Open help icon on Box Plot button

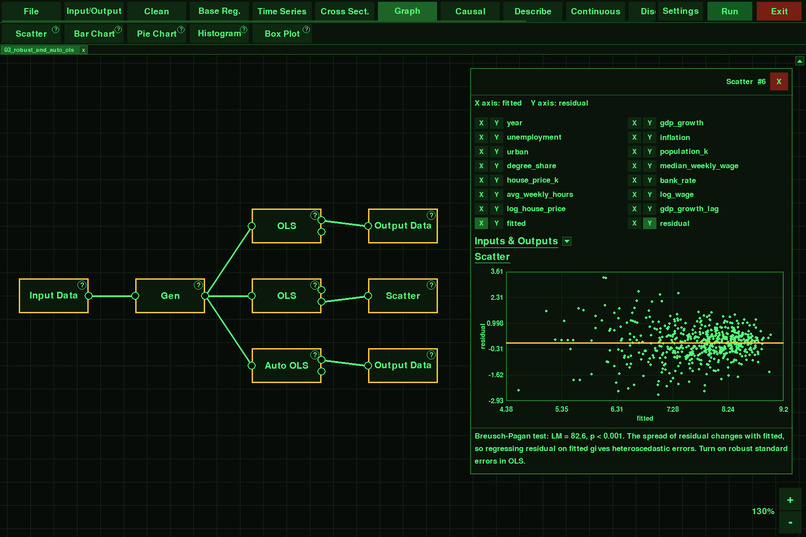click(x=306, y=29)
